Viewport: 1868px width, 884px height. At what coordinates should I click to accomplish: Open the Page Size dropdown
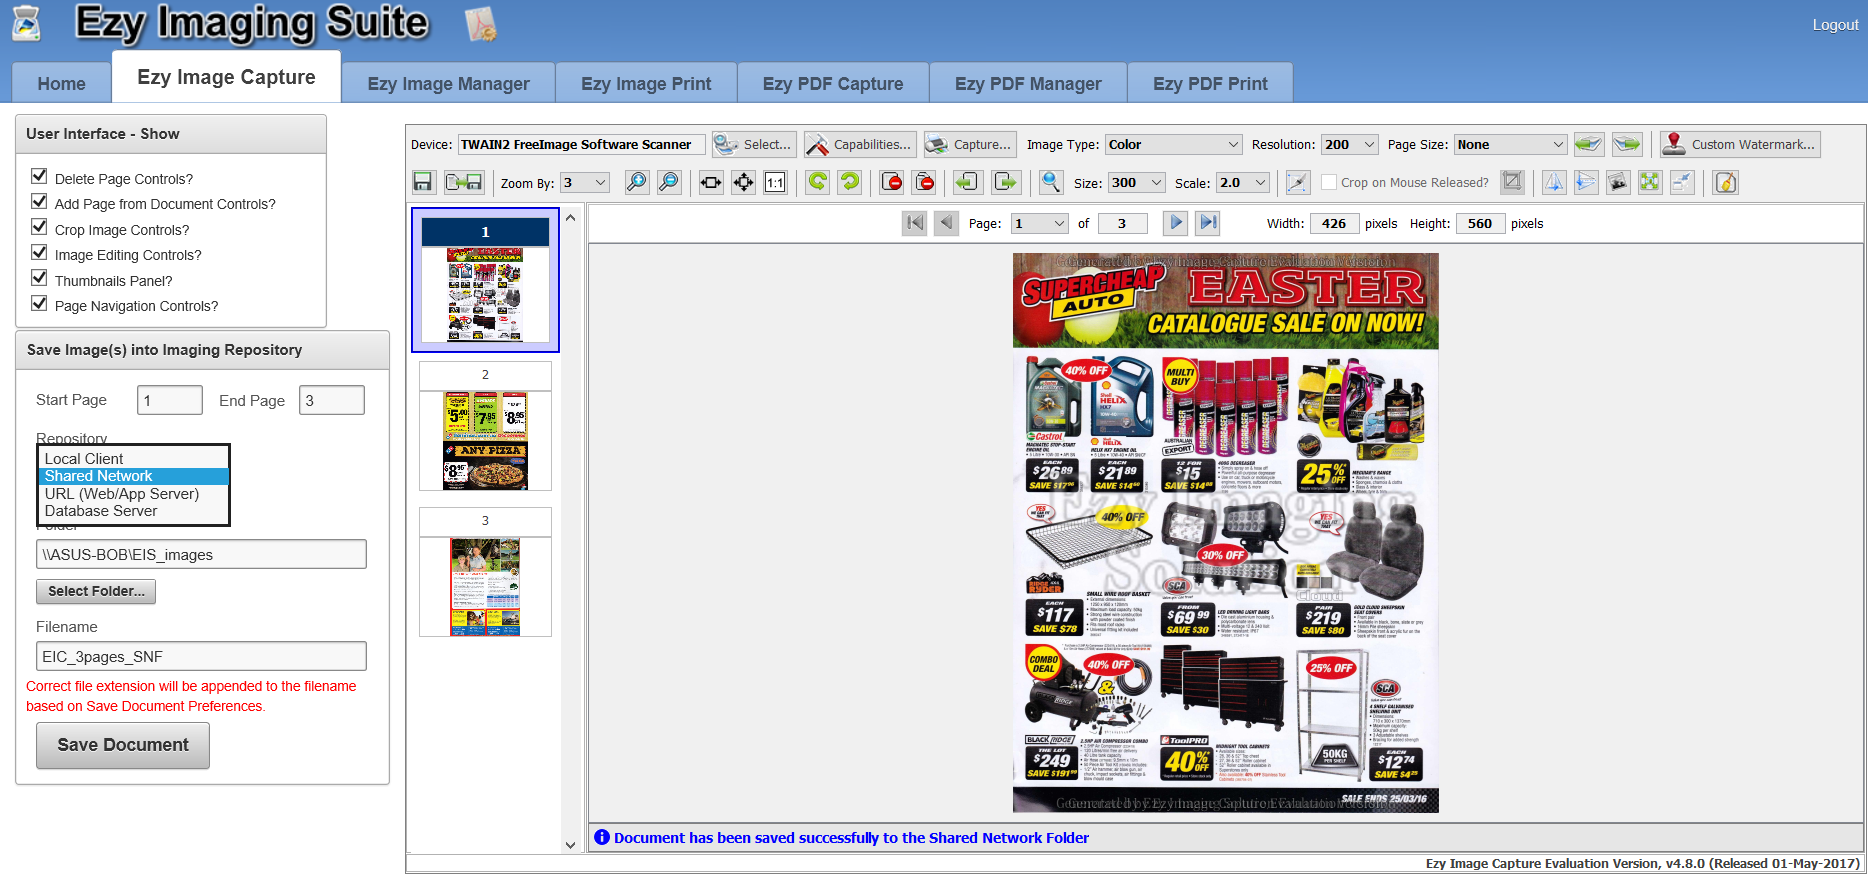(1509, 145)
